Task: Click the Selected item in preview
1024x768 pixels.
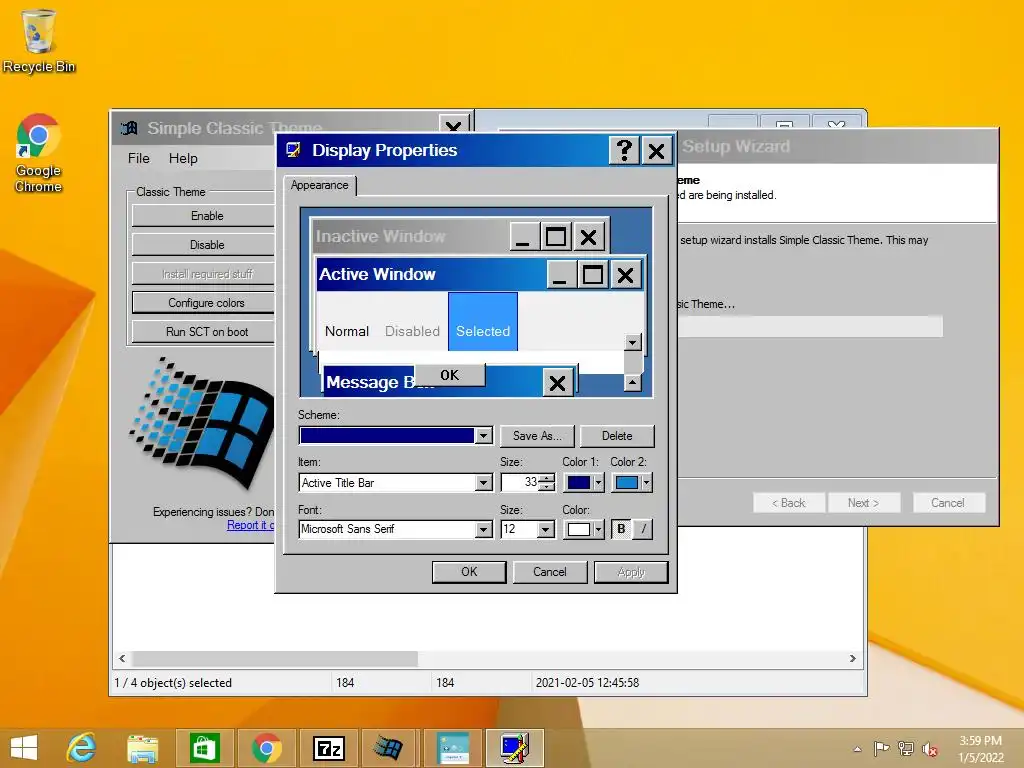Action: 483,322
